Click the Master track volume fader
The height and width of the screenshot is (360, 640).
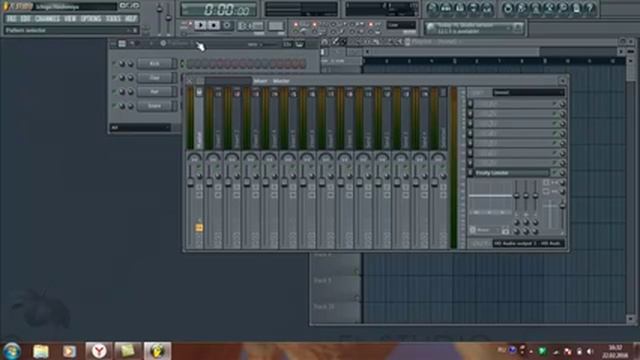click(x=191, y=183)
